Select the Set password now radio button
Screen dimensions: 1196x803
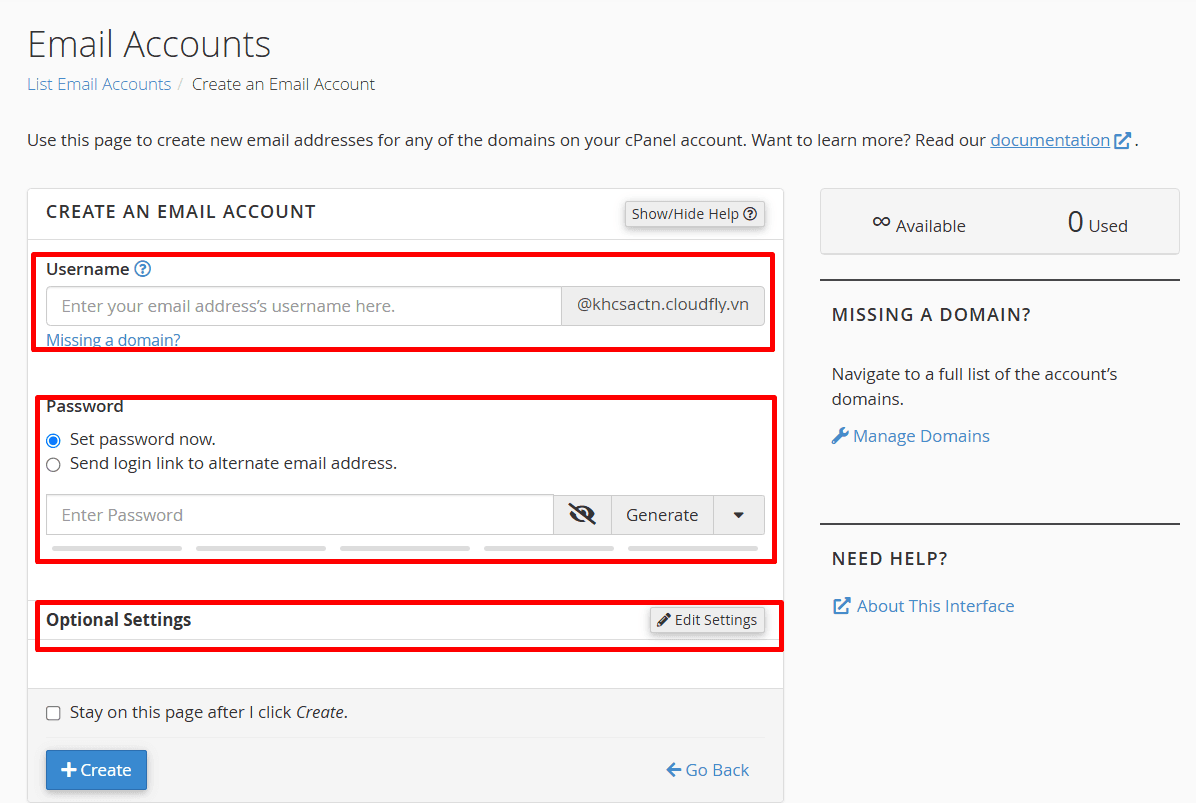(53, 440)
